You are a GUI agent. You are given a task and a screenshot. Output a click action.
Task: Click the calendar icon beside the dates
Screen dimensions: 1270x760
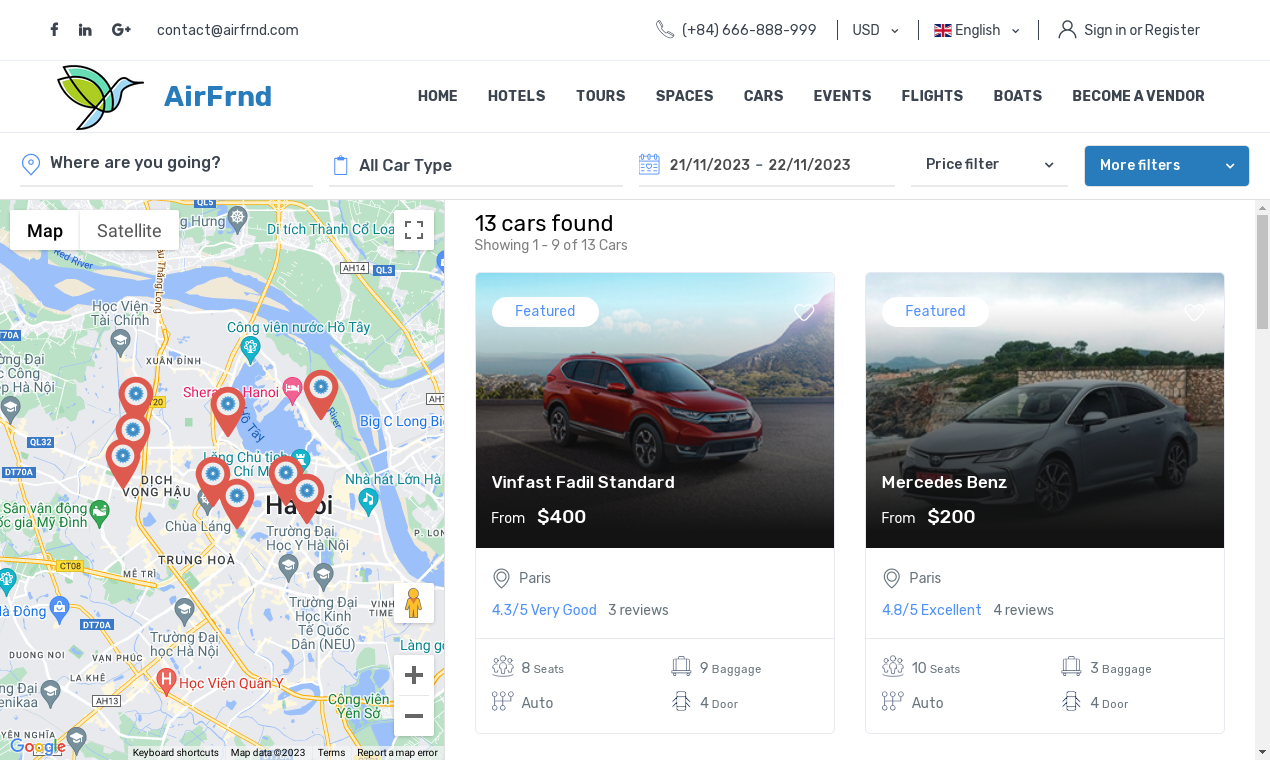(x=649, y=164)
